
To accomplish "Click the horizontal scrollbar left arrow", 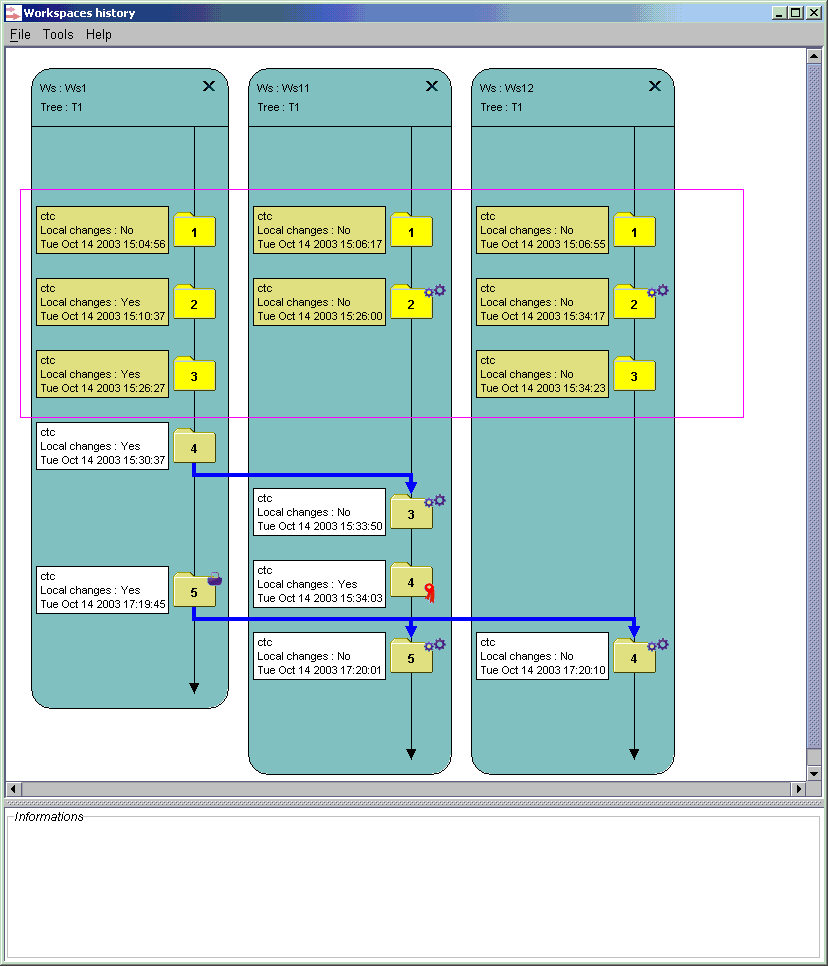I will coord(14,789).
